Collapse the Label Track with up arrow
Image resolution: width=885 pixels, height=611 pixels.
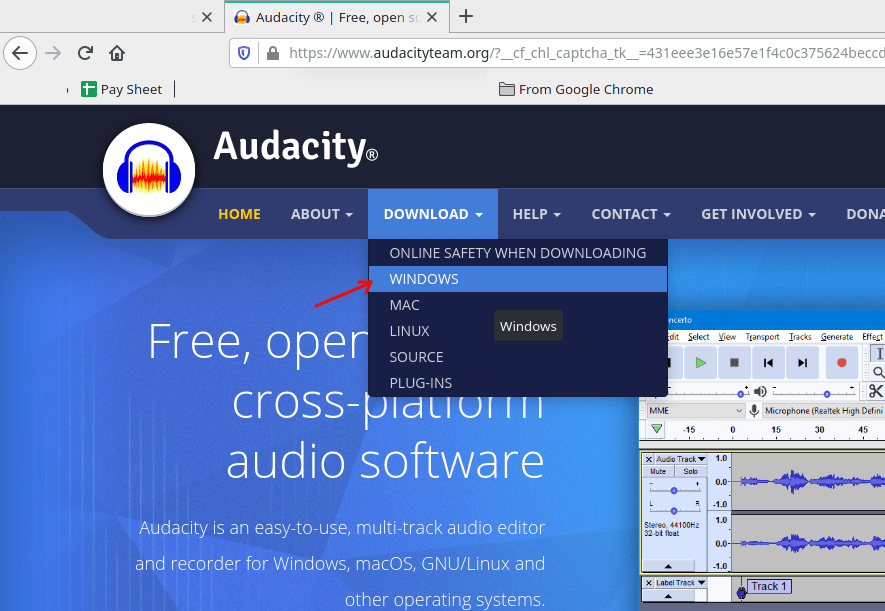[668, 596]
